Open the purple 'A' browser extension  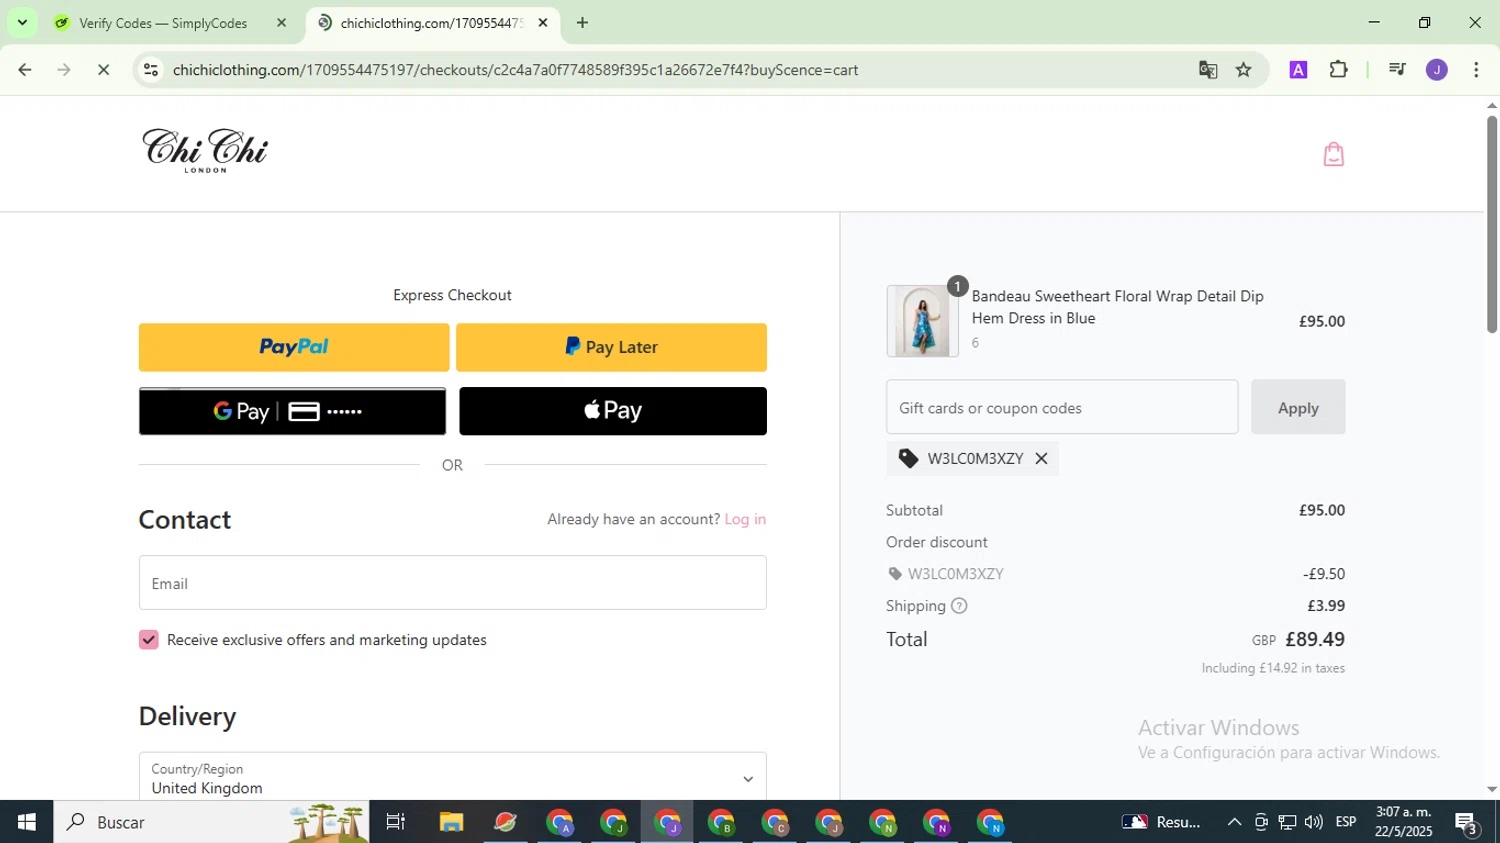[1298, 70]
